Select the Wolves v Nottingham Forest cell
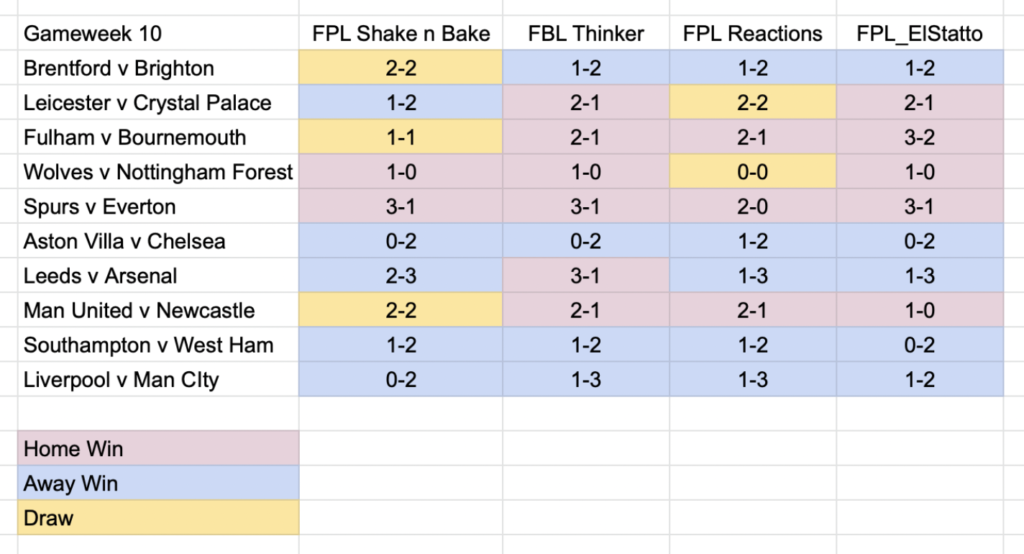1024x554 pixels. [158, 172]
